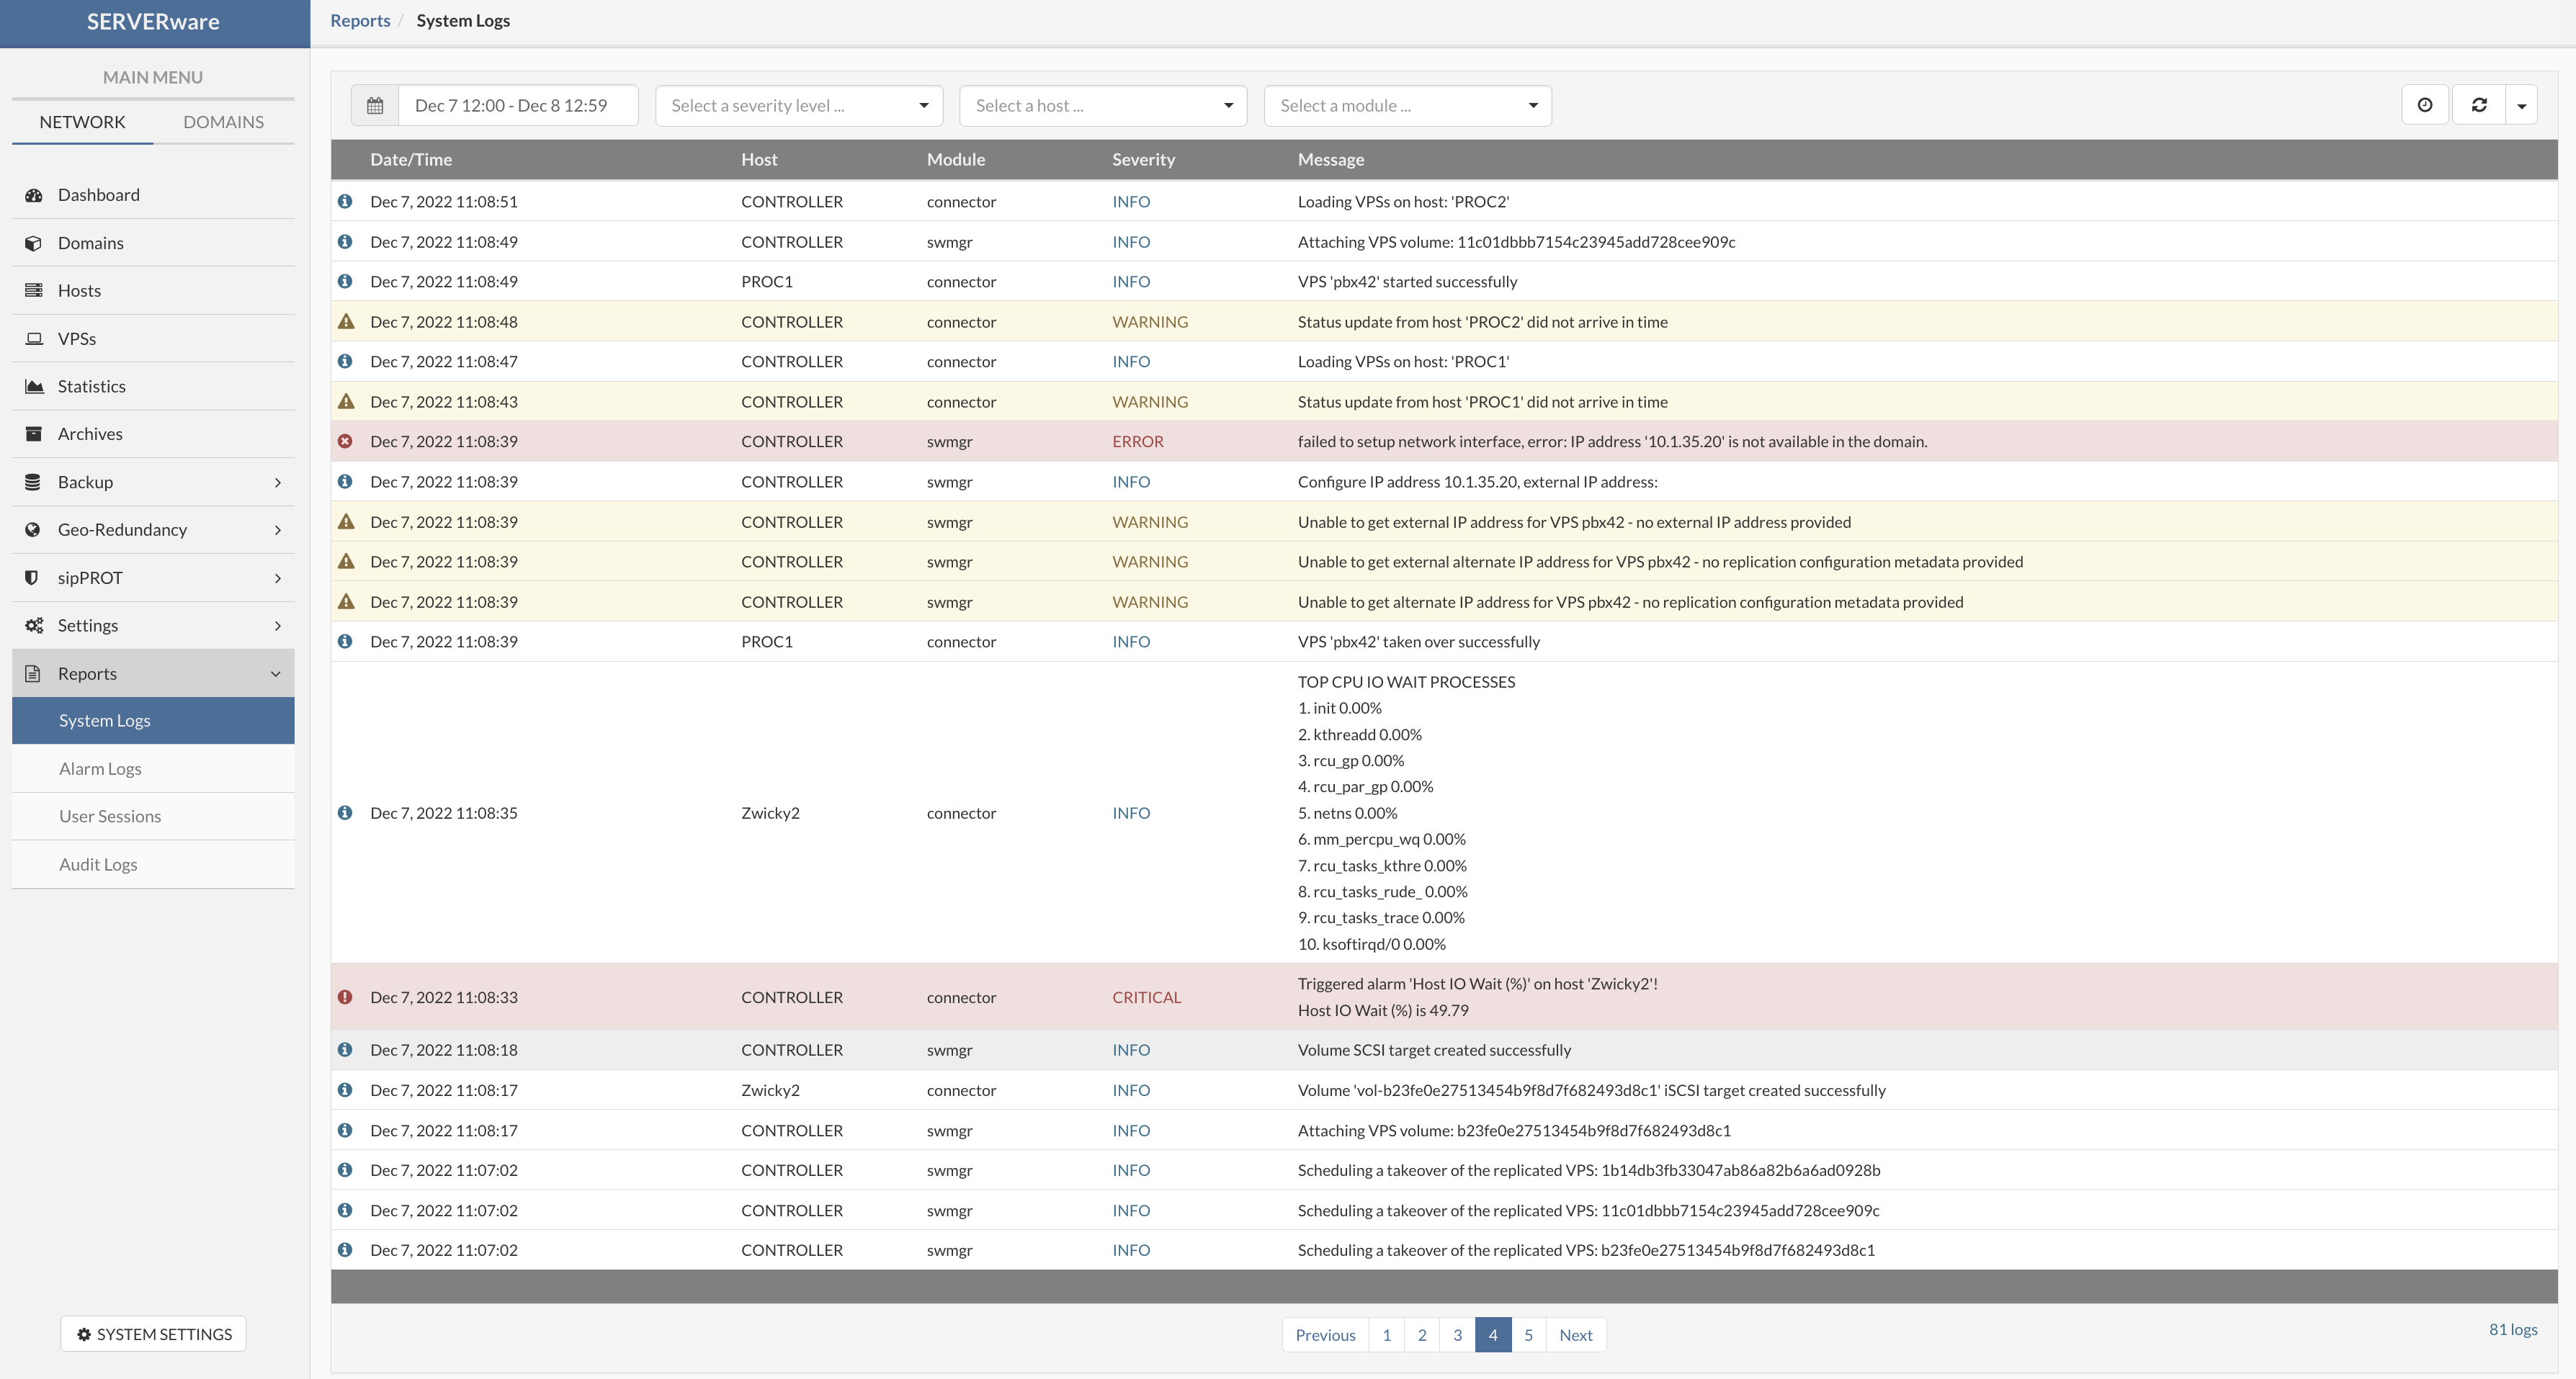
Task: Open the refresh options caret dropdown
Action: coord(2521,105)
